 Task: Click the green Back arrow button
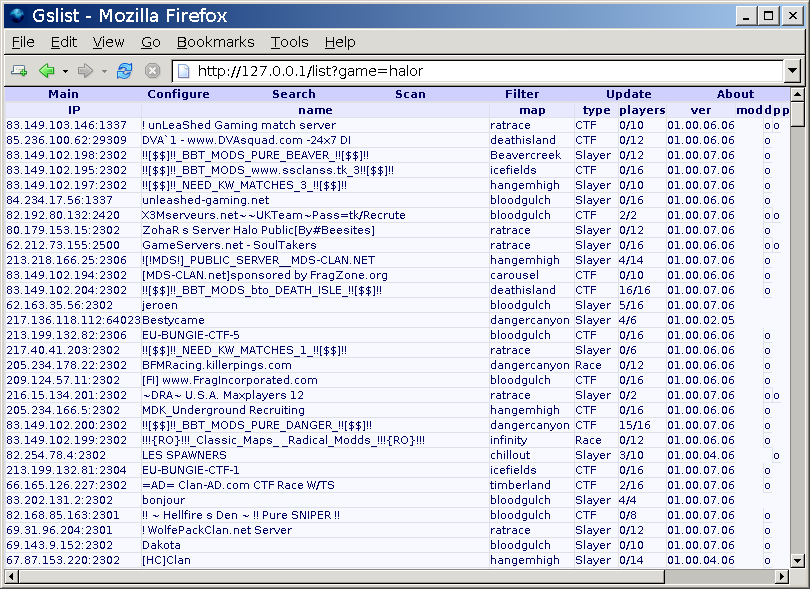pos(46,71)
